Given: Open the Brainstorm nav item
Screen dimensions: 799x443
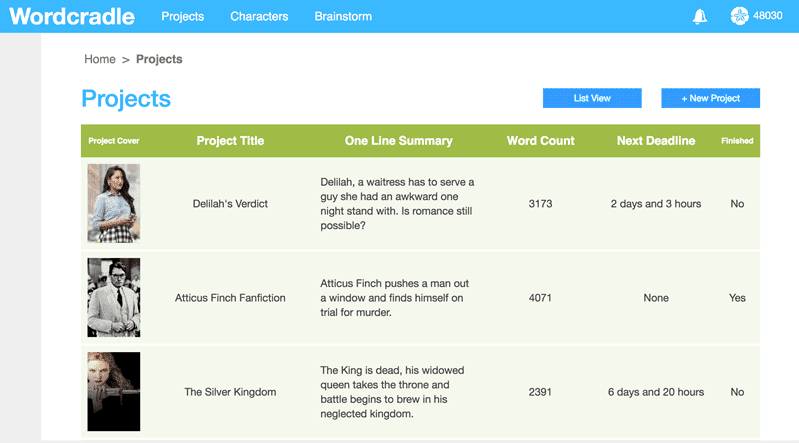Looking at the screenshot, I should pyautogui.click(x=343, y=16).
